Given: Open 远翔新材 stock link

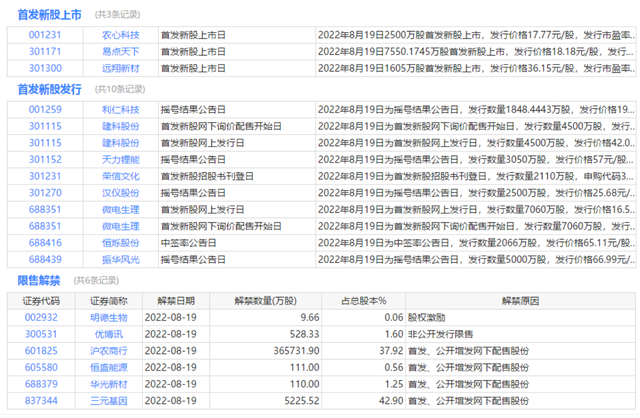Looking at the screenshot, I should click(x=120, y=68).
